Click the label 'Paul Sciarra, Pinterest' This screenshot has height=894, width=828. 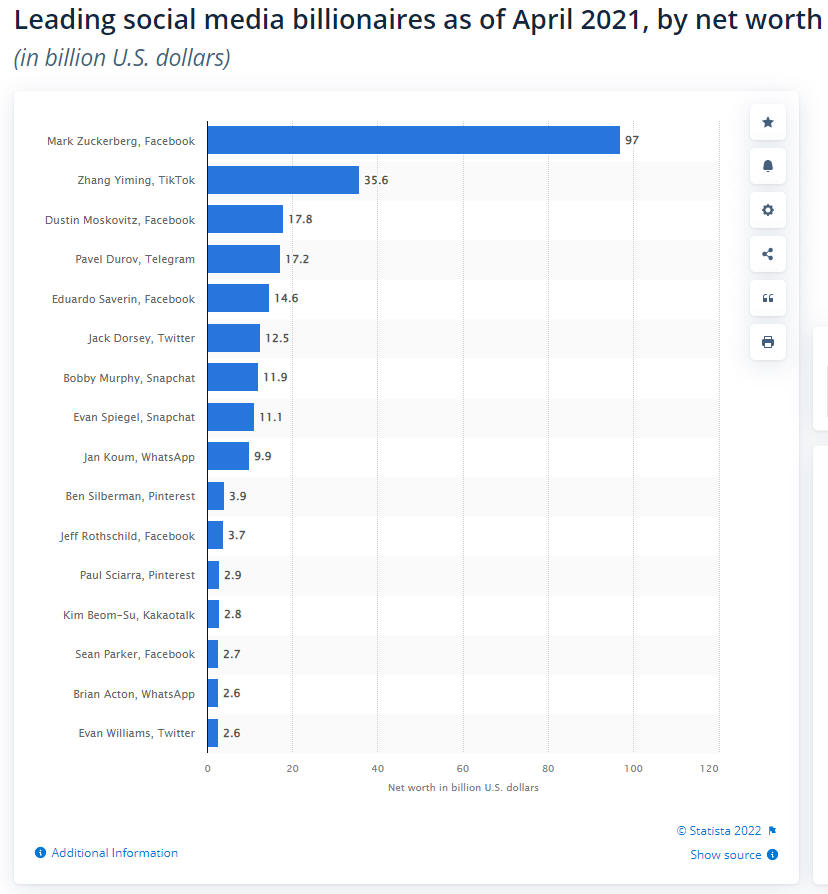[137, 575]
